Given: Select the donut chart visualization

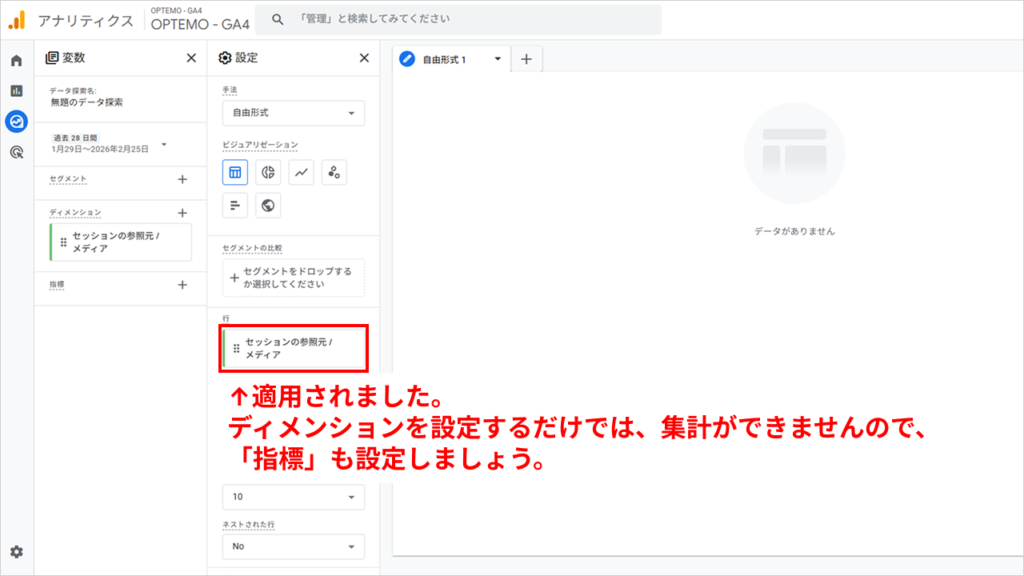Looking at the screenshot, I should tap(268, 172).
